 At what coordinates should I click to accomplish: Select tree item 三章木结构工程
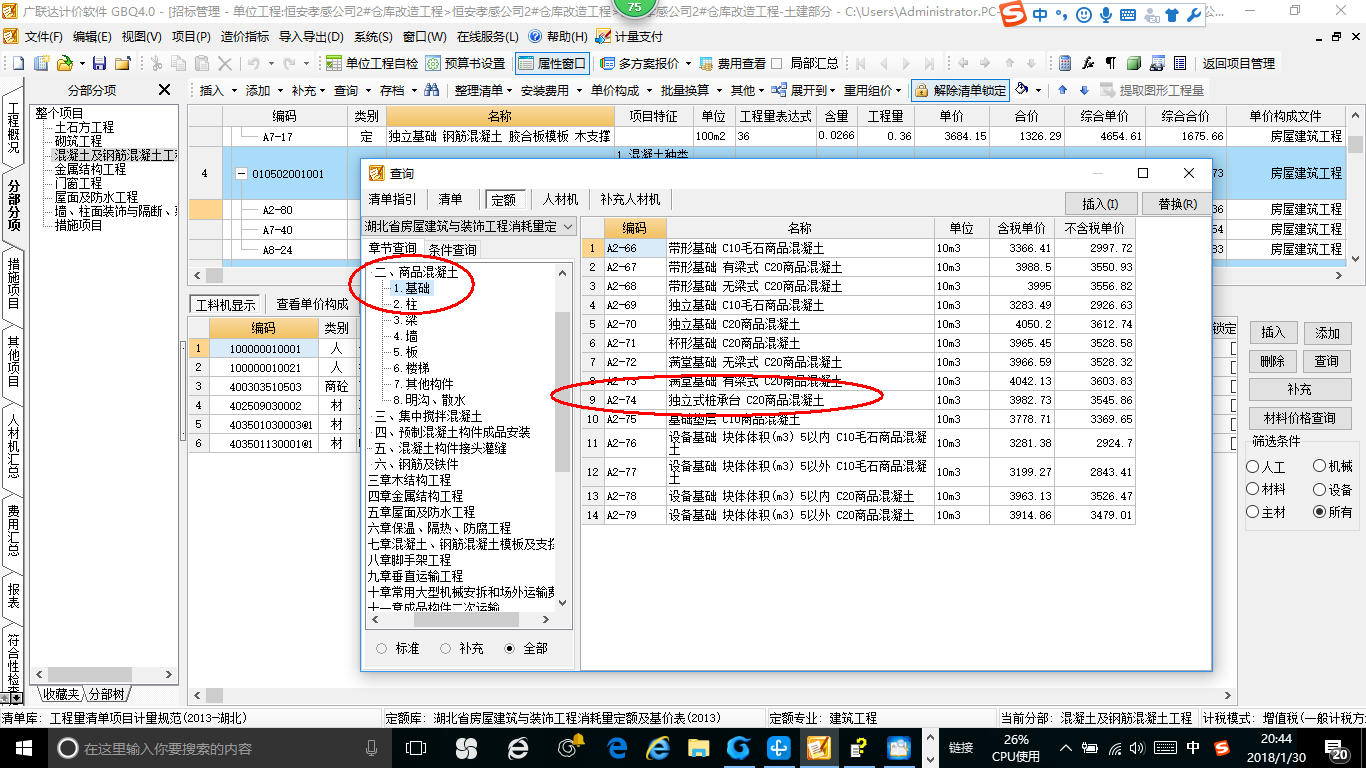409,480
